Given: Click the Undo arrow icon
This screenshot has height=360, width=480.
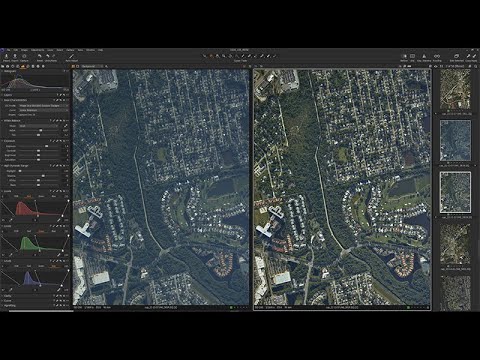Looking at the screenshot, I should coord(48,56).
